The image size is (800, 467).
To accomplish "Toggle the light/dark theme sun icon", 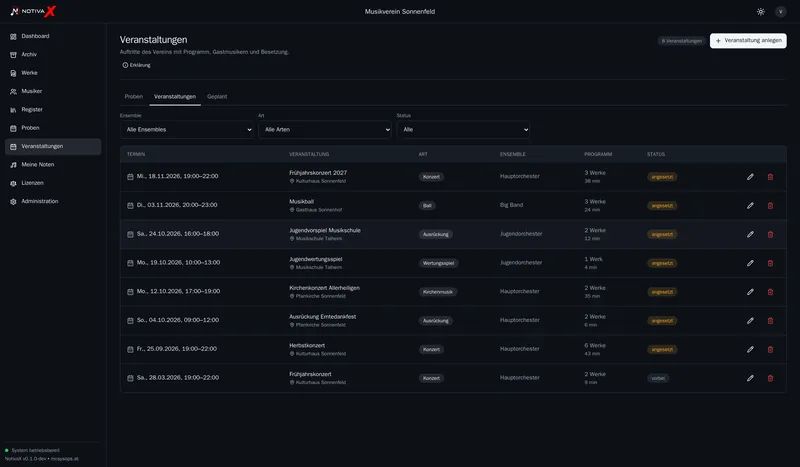I will tap(761, 12).
